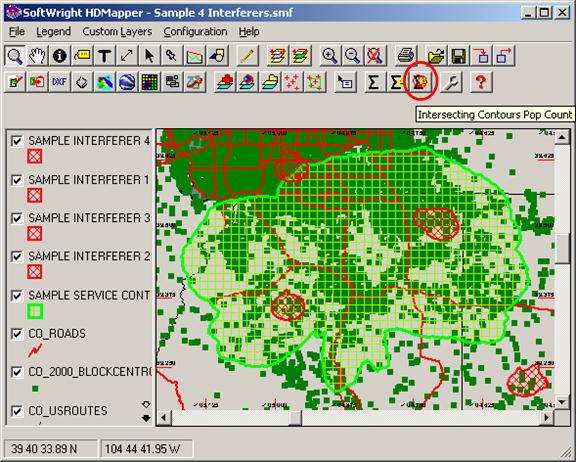576x462 pixels.
Task: Click the DXF export button
Action: pos(60,82)
